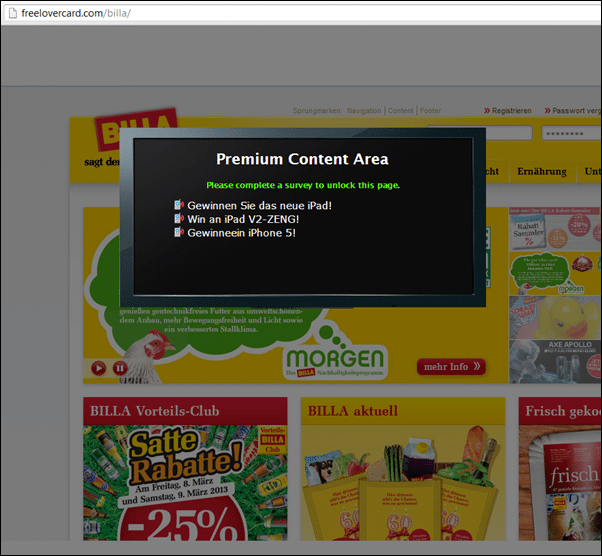Viewport: 602px width, 556px height.
Task: Jump to Footer skip link
Action: [430, 111]
